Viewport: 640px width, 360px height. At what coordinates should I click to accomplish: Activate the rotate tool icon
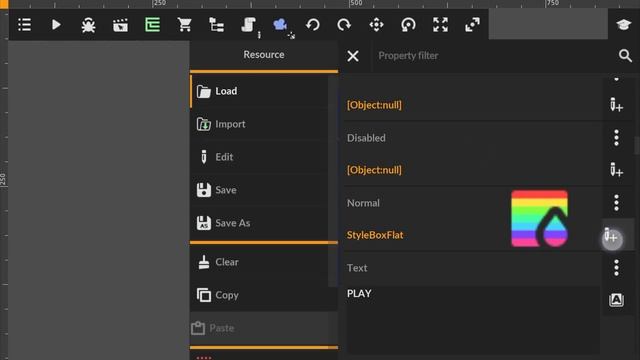(408, 25)
